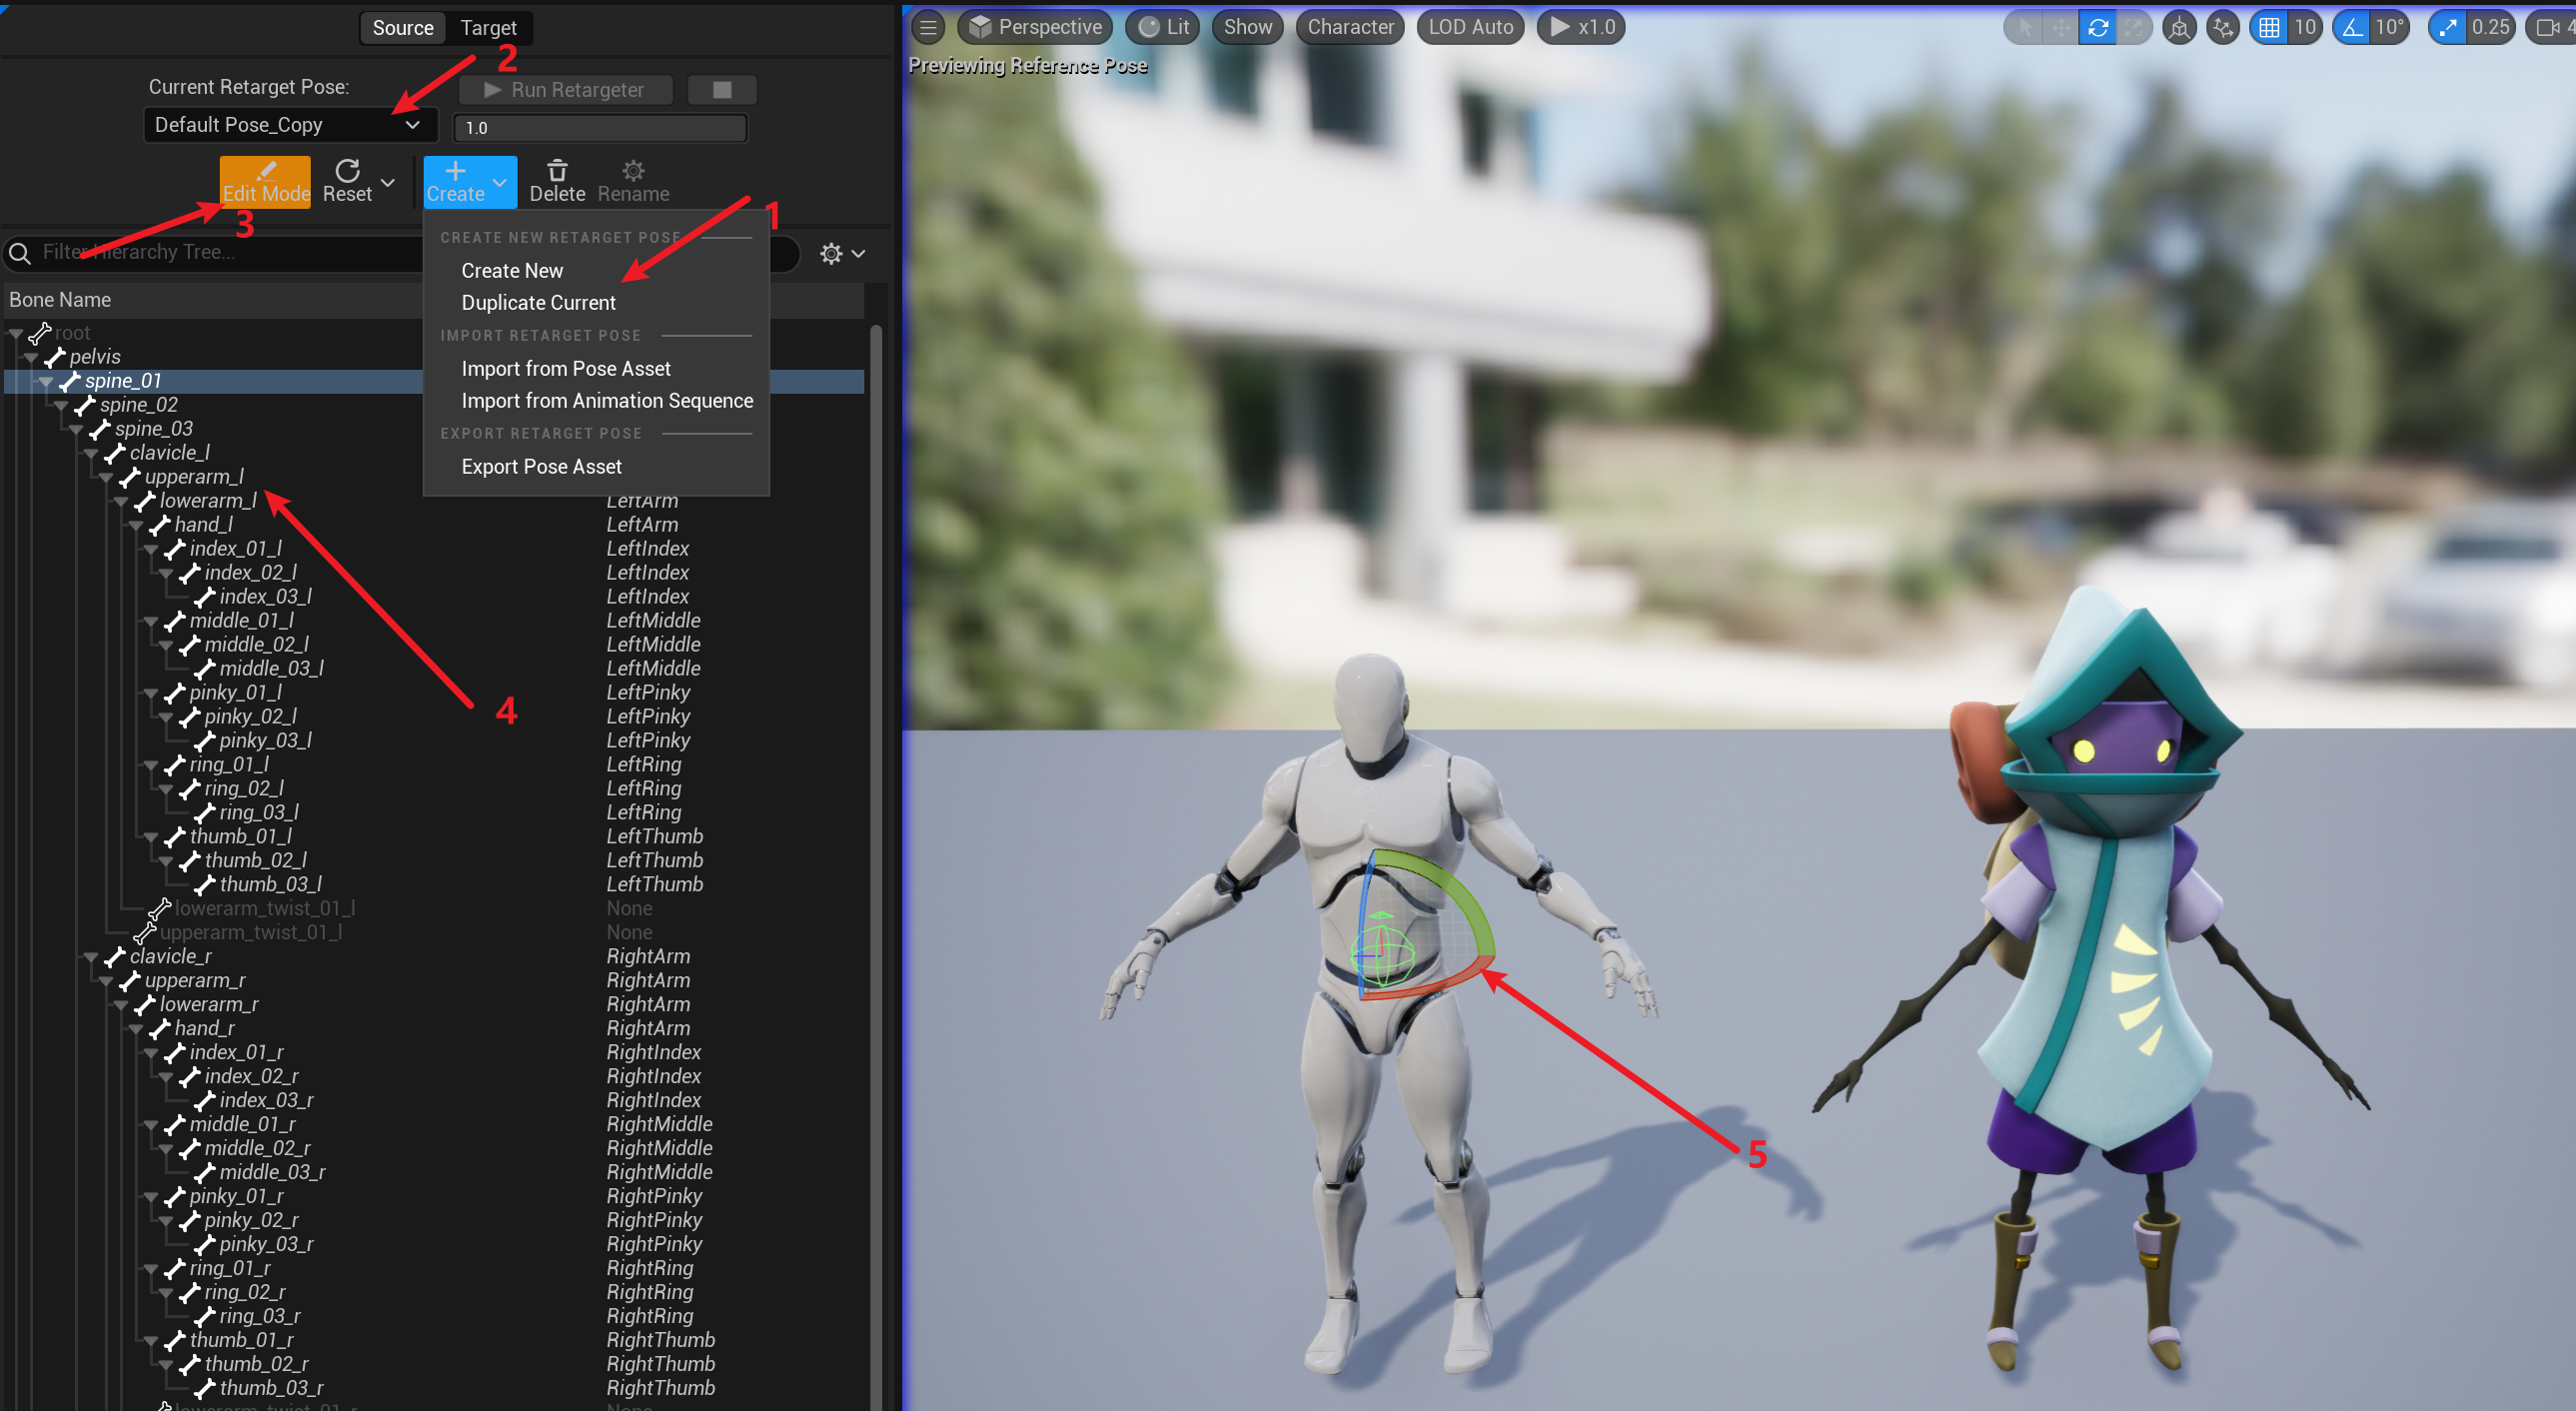
Task: Click the playback speed x1.0 control
Action: click(1581, 28)
